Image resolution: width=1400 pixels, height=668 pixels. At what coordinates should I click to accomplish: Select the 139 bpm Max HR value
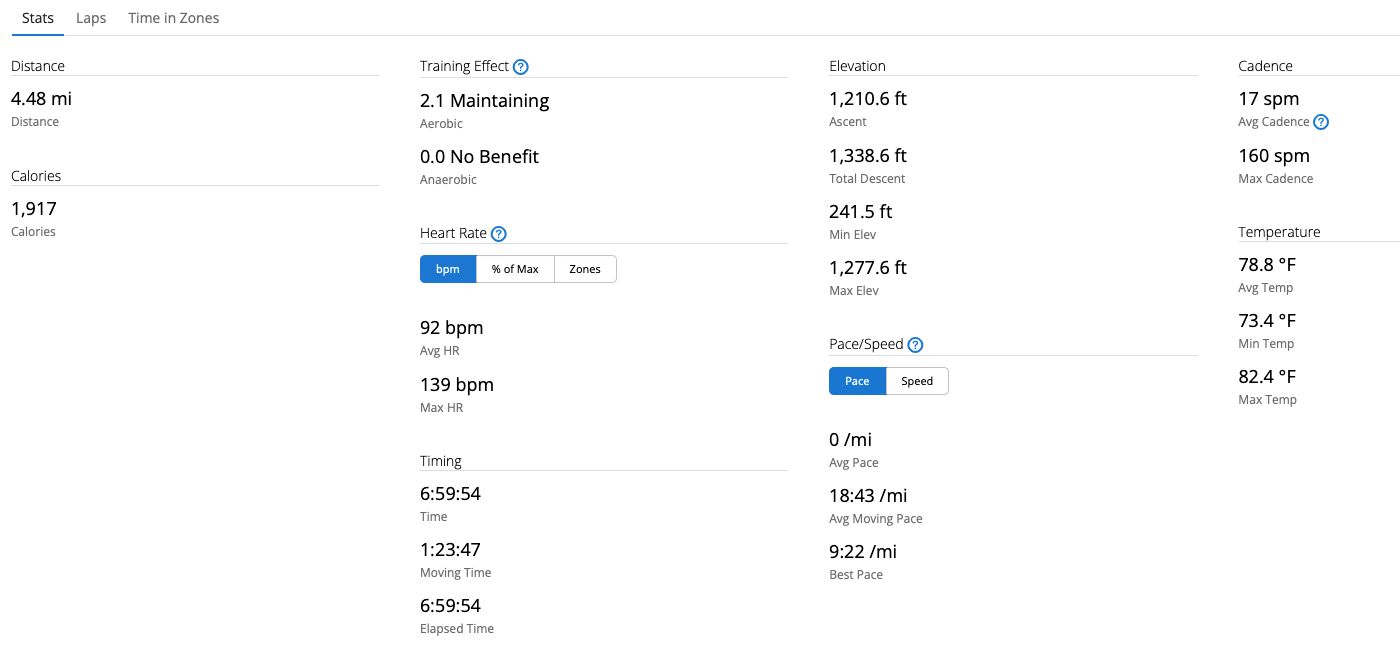tap(457, 385)
